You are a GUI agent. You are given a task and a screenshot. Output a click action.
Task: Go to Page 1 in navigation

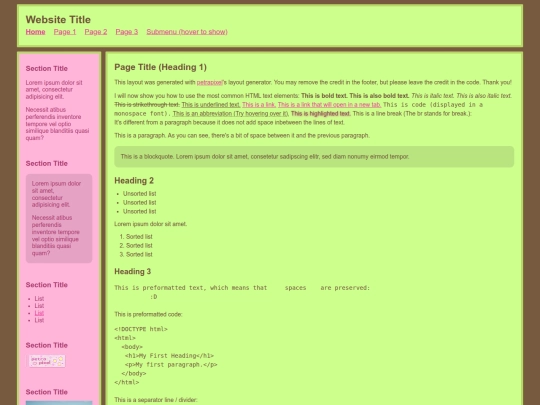65,32
